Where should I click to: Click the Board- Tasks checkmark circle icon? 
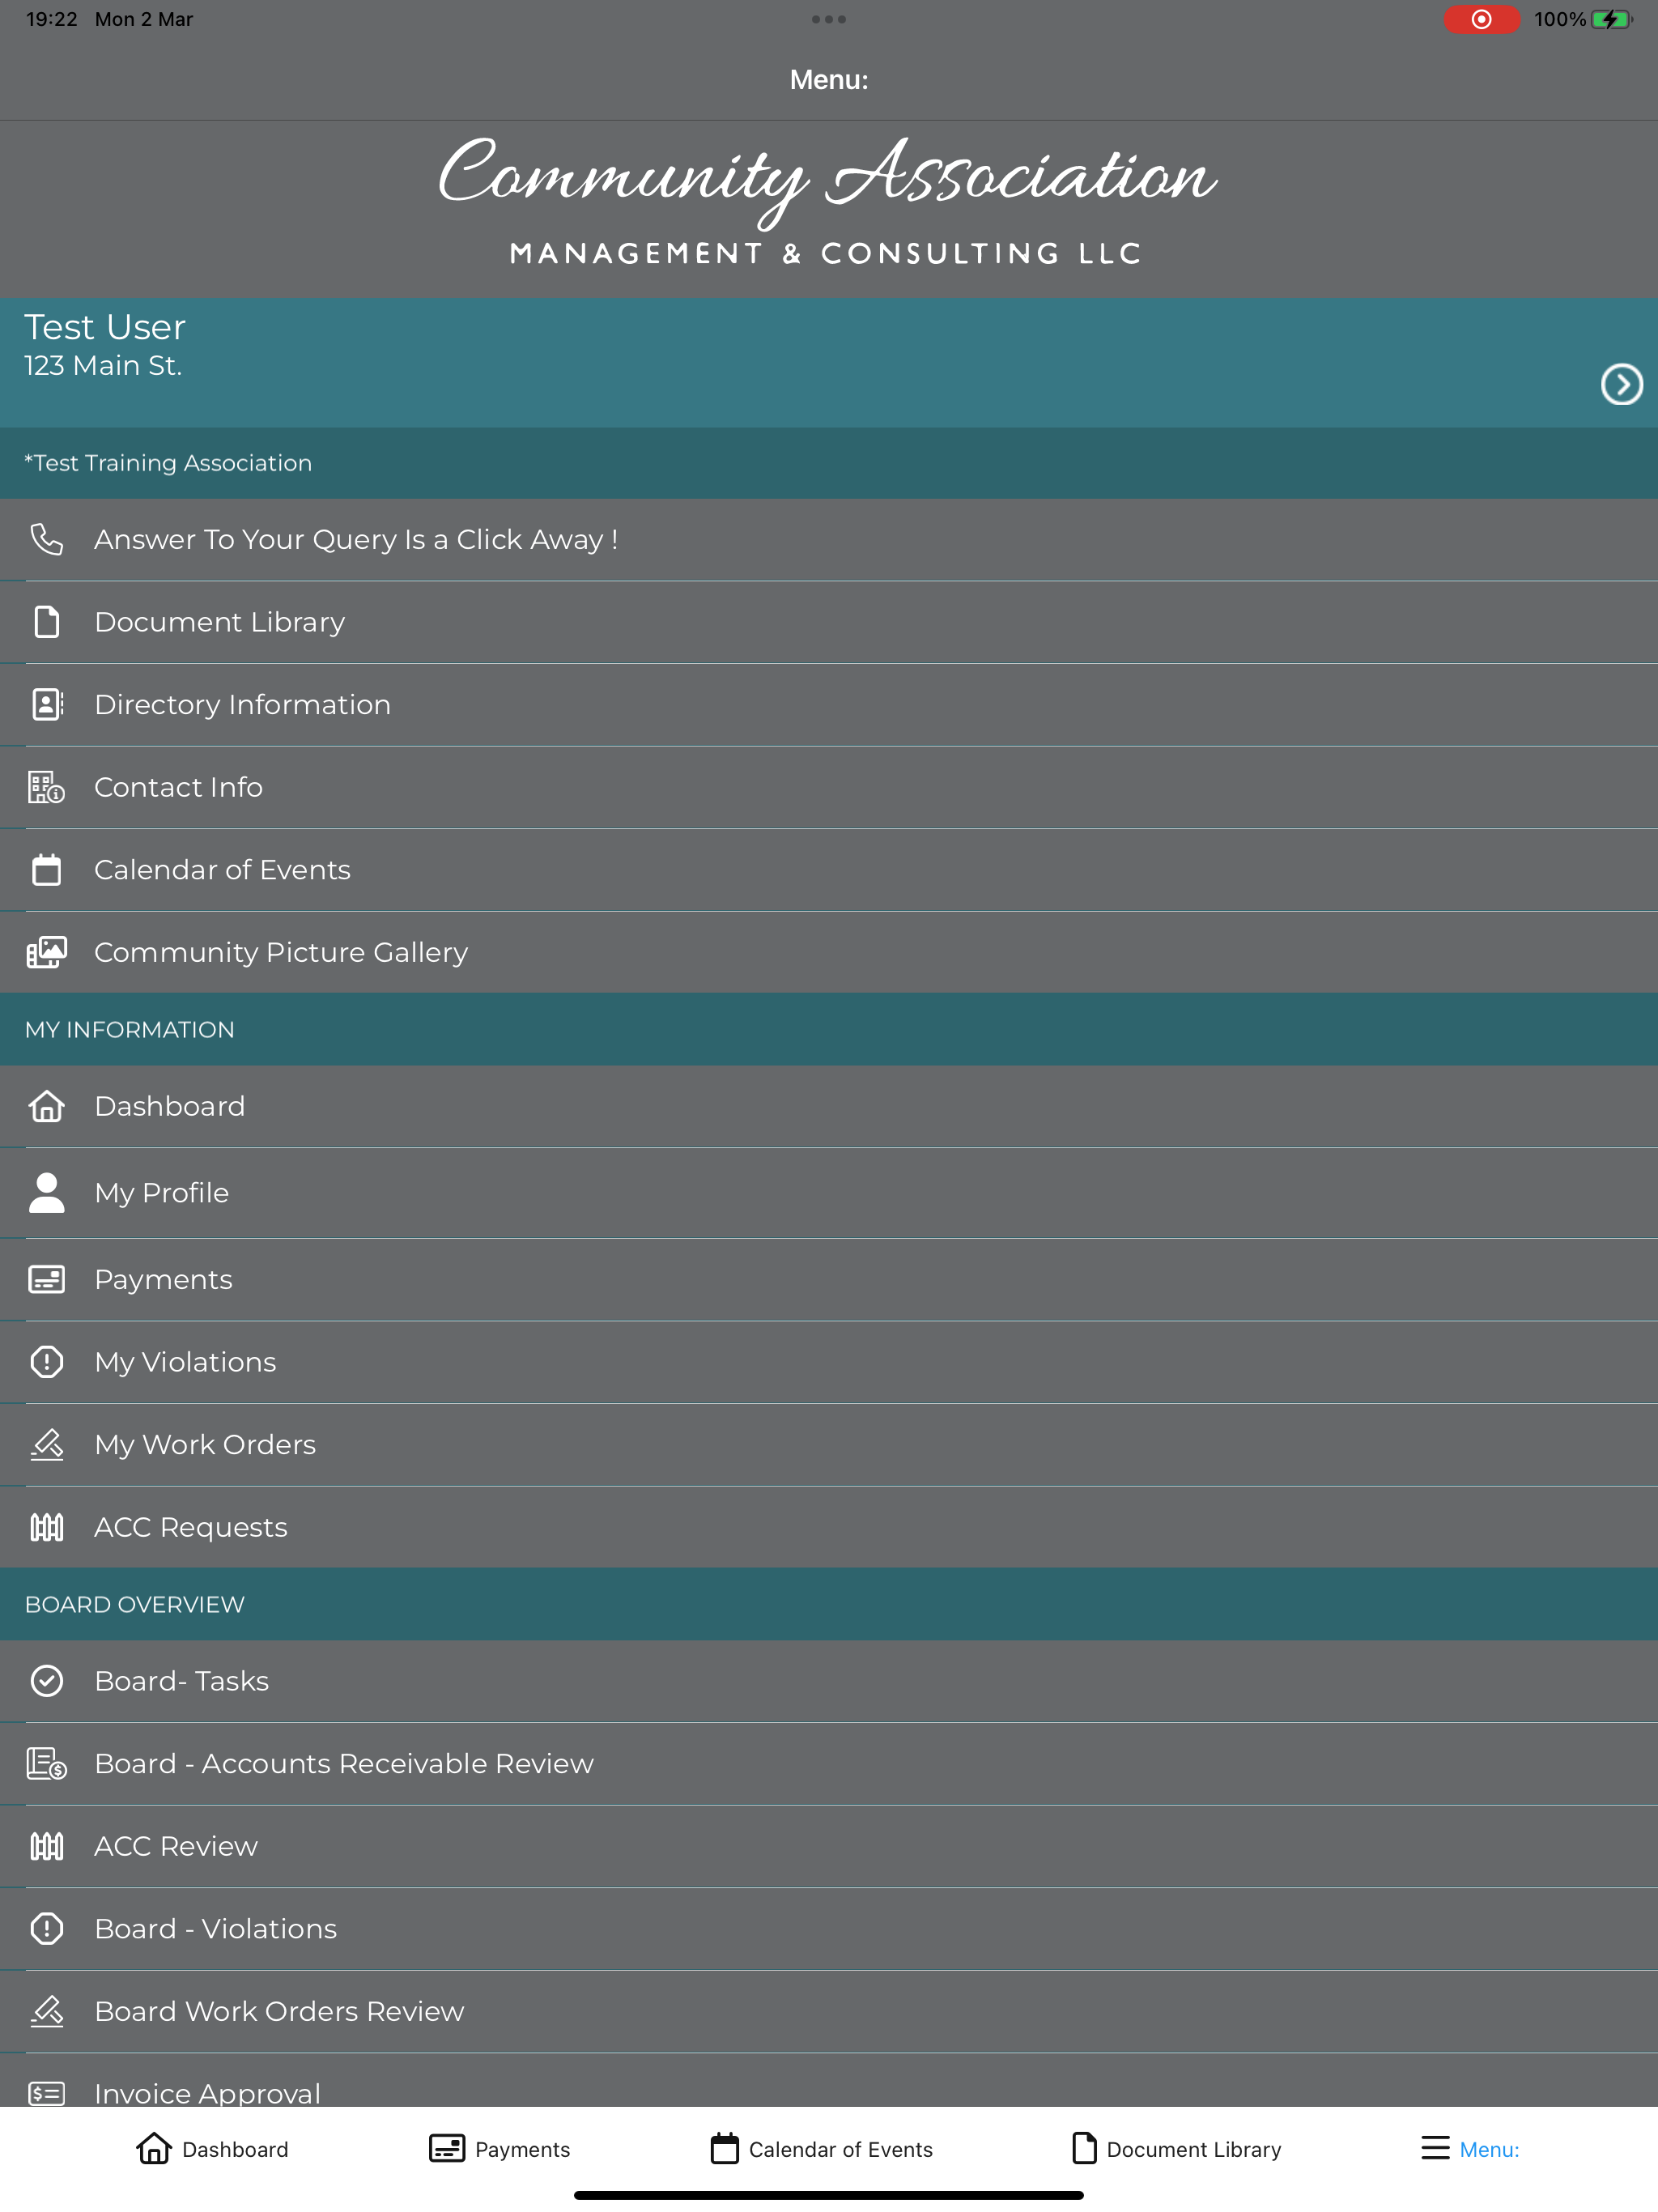coord(47,1681)
